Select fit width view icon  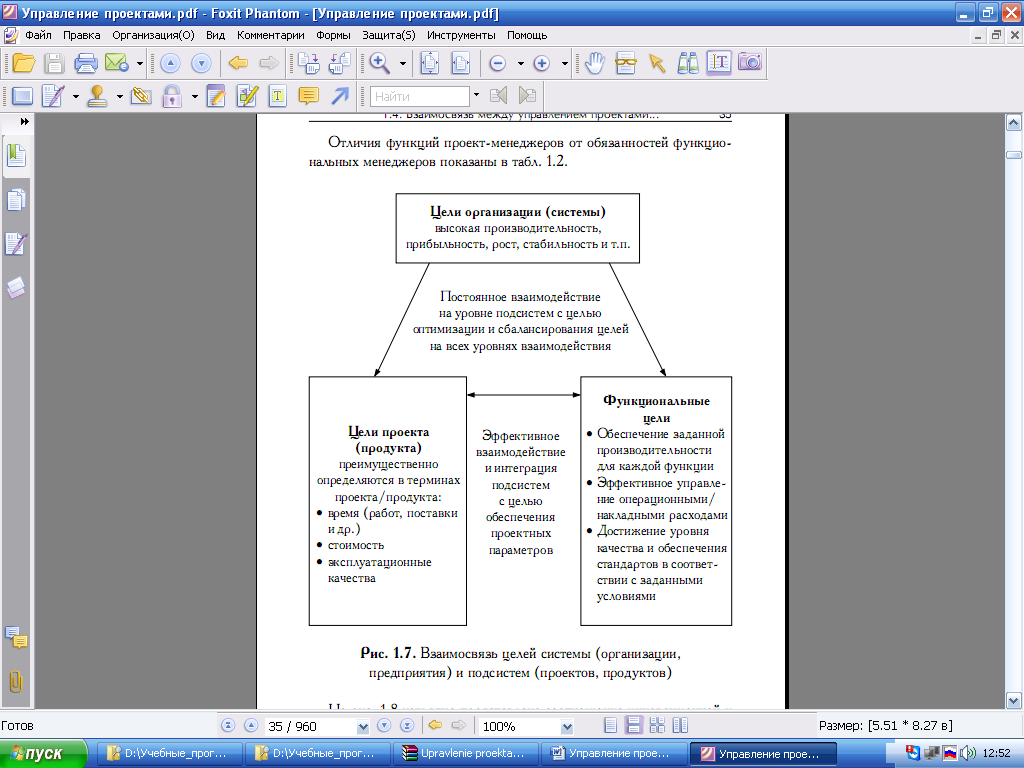tap(461, 63)
